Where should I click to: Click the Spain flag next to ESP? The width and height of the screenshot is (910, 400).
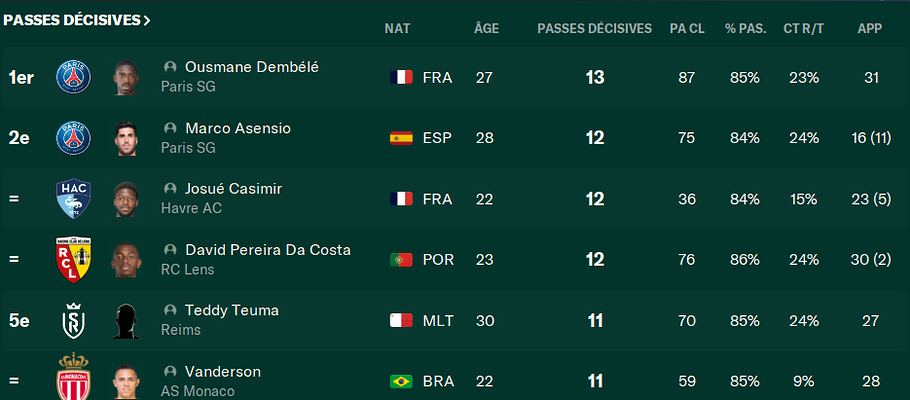(x=401, y=138)
